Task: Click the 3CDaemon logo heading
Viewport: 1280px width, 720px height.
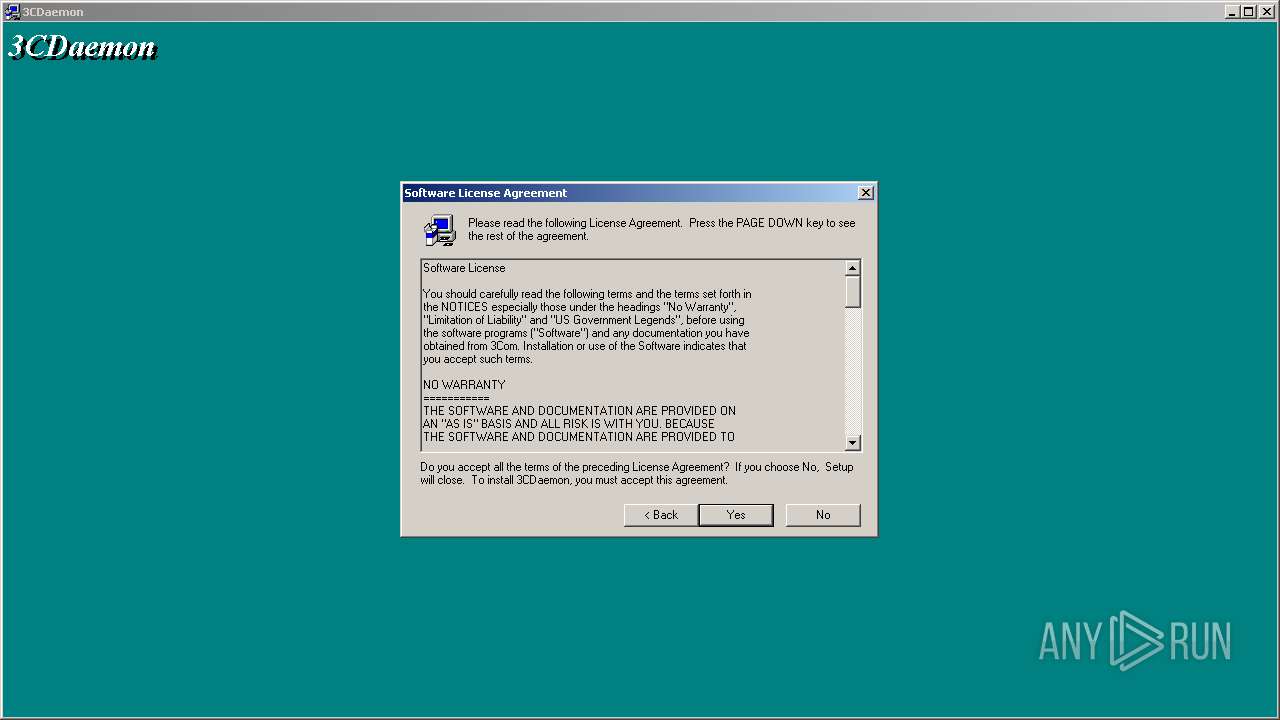Action: tap(83, 47)
